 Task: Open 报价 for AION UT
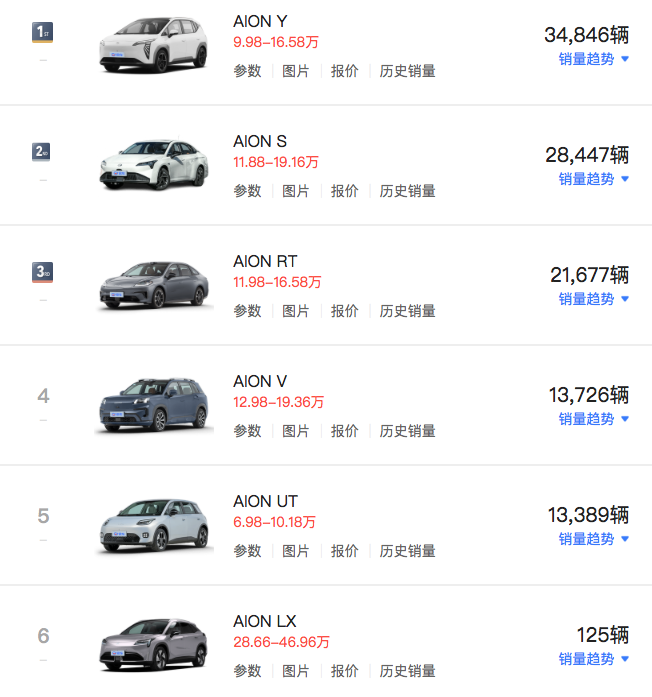[x=344, y=551]
